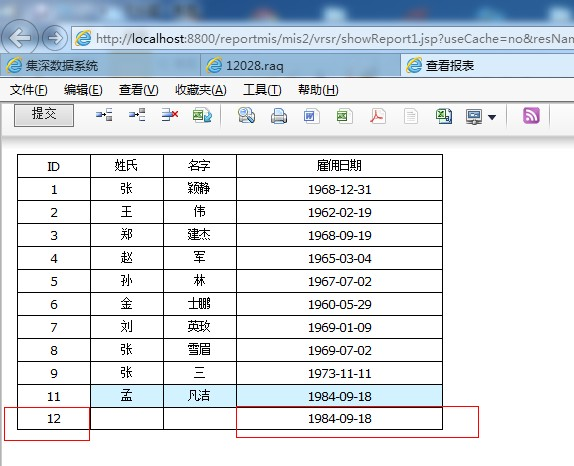This screenshot has width=574, height=466.
Task: Click the export to text file icon
Action: [411, 116]
